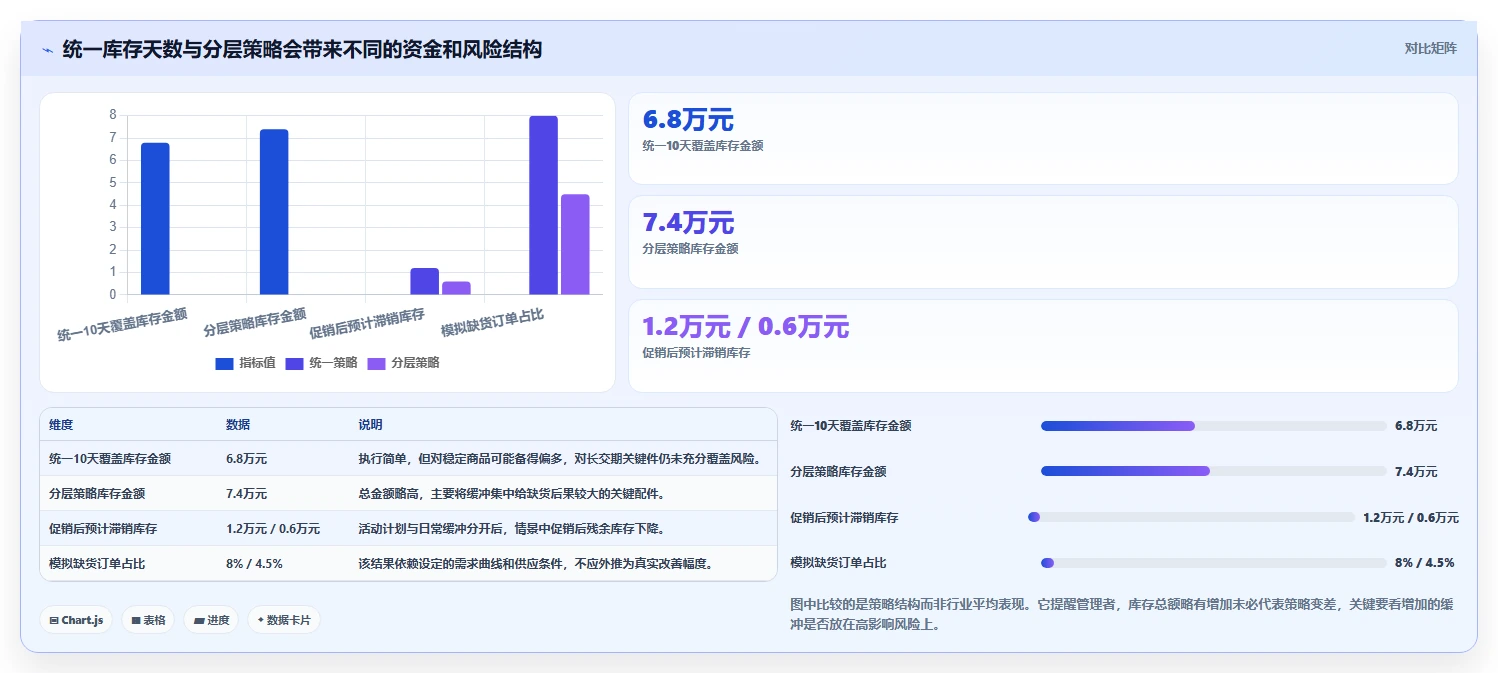Click the 对比矩阵 label in the header
The image size is (1498, 673).
point(1431,48)
